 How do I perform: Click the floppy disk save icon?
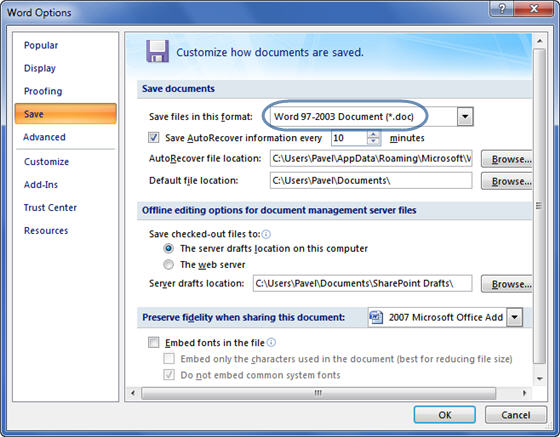click(x=158, y=51)
